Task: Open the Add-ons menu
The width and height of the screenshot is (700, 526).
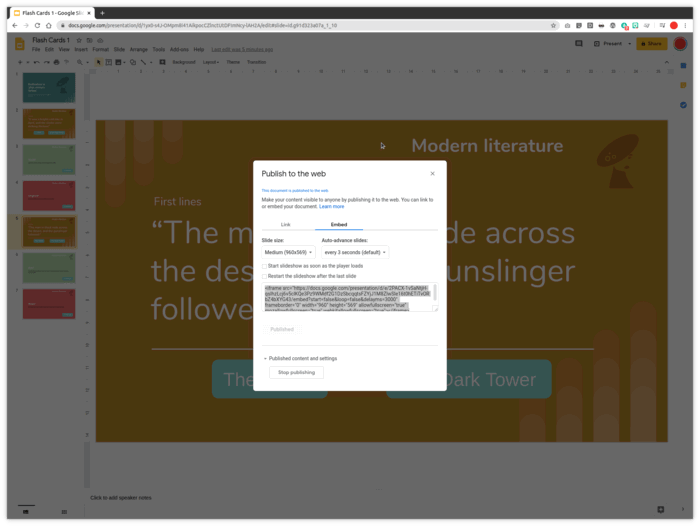Action: [179, 50]
